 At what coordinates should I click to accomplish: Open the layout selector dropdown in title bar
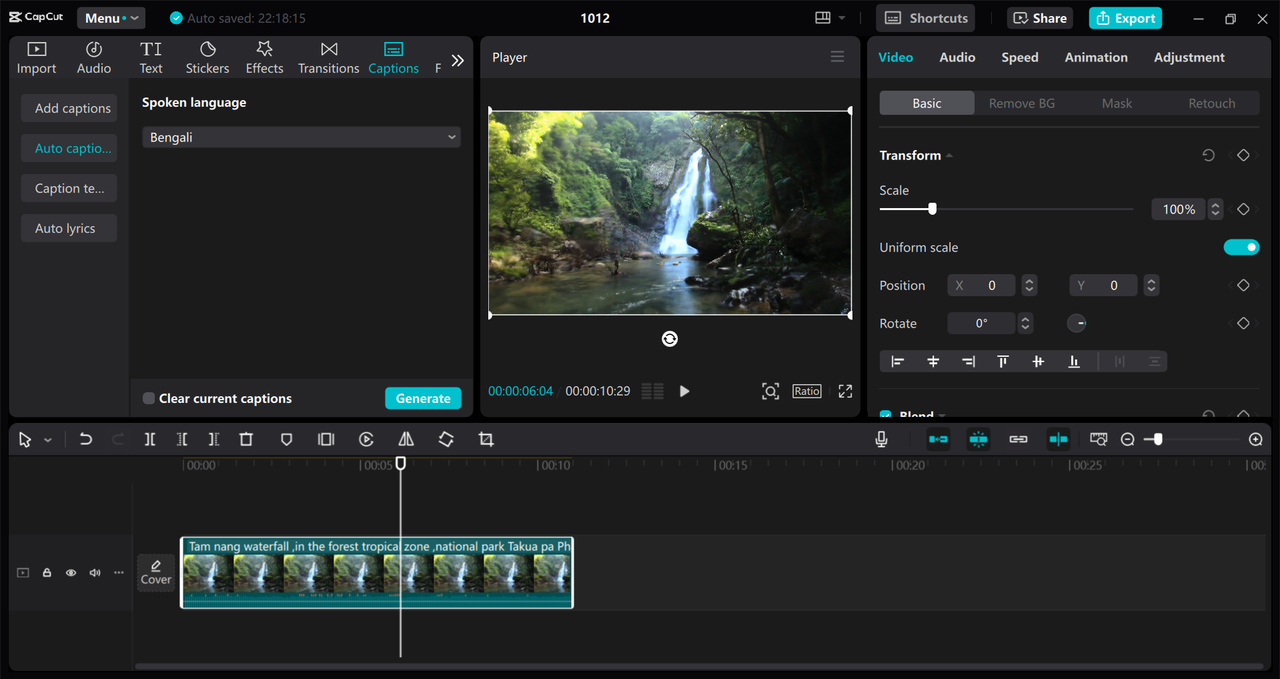(830, 18)
